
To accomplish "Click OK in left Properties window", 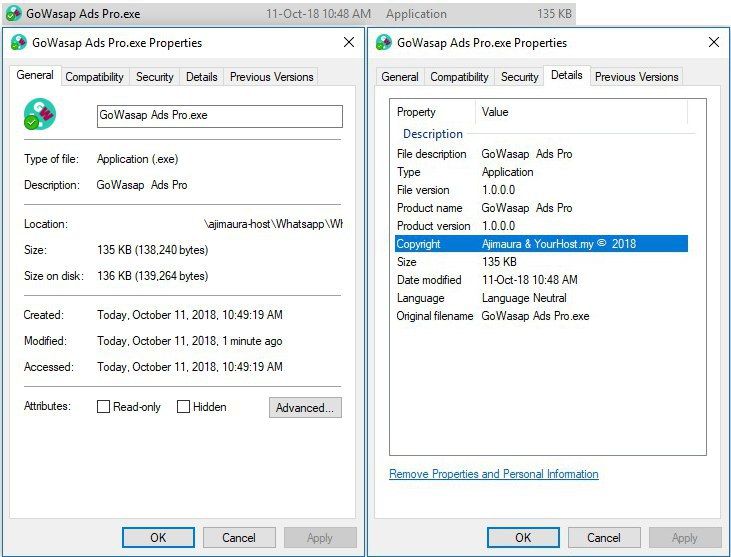I will 159,538.
